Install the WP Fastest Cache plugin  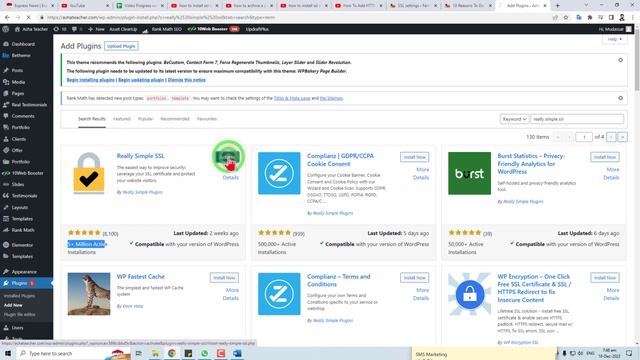click(x=224, y=278)
